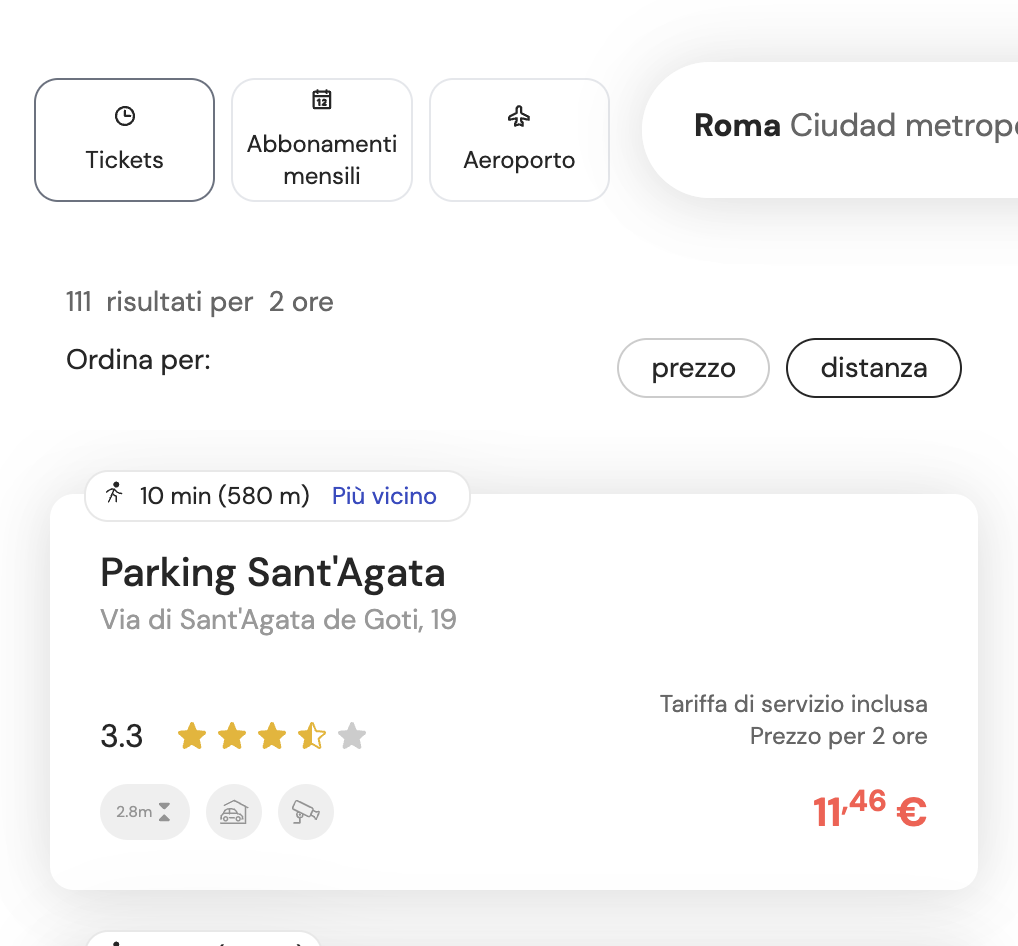Click the 2.8m height clearance badge
The height and width of the screenshot is (946, 1018).
point(144,812)
